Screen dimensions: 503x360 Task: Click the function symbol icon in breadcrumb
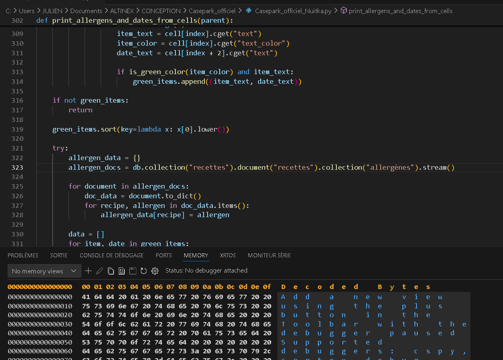[x=344, y=11]
